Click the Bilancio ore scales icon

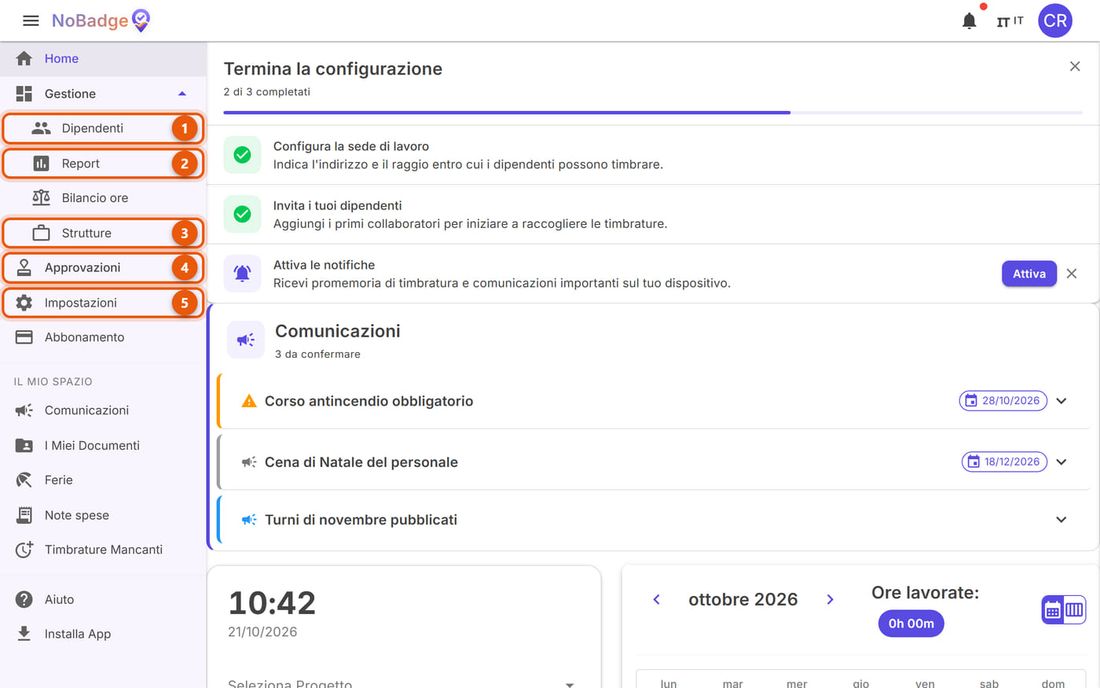41,198
